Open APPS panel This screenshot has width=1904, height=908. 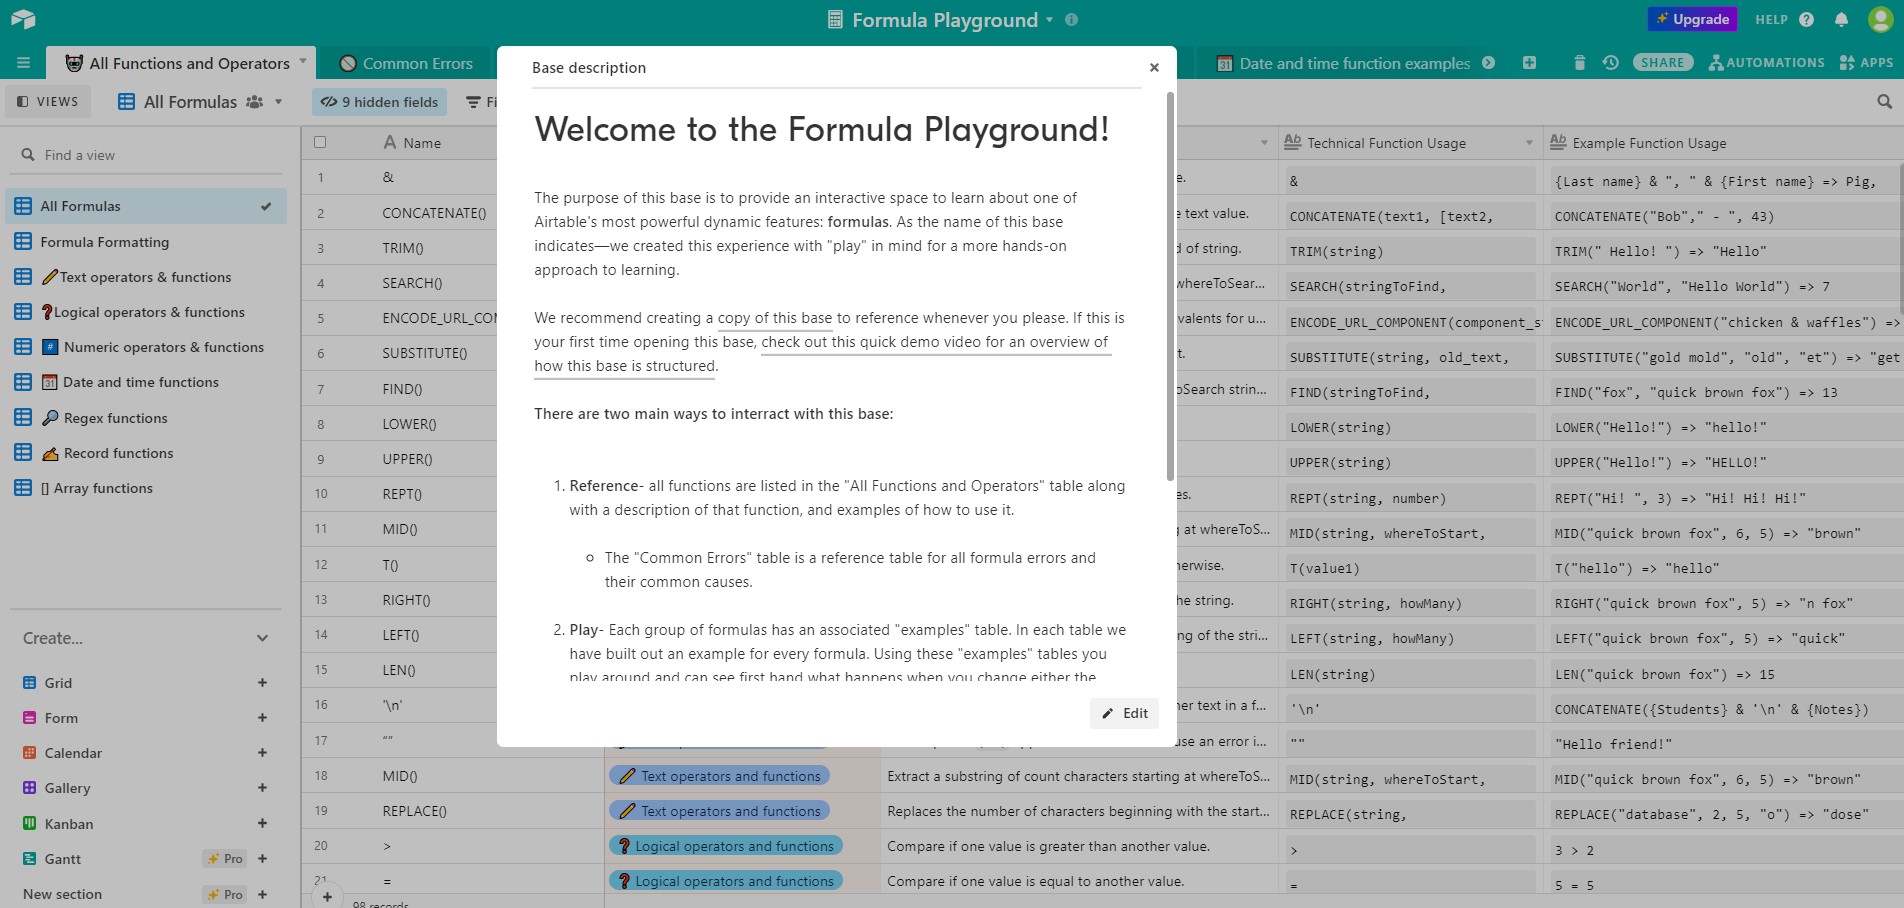[1866, 62]
